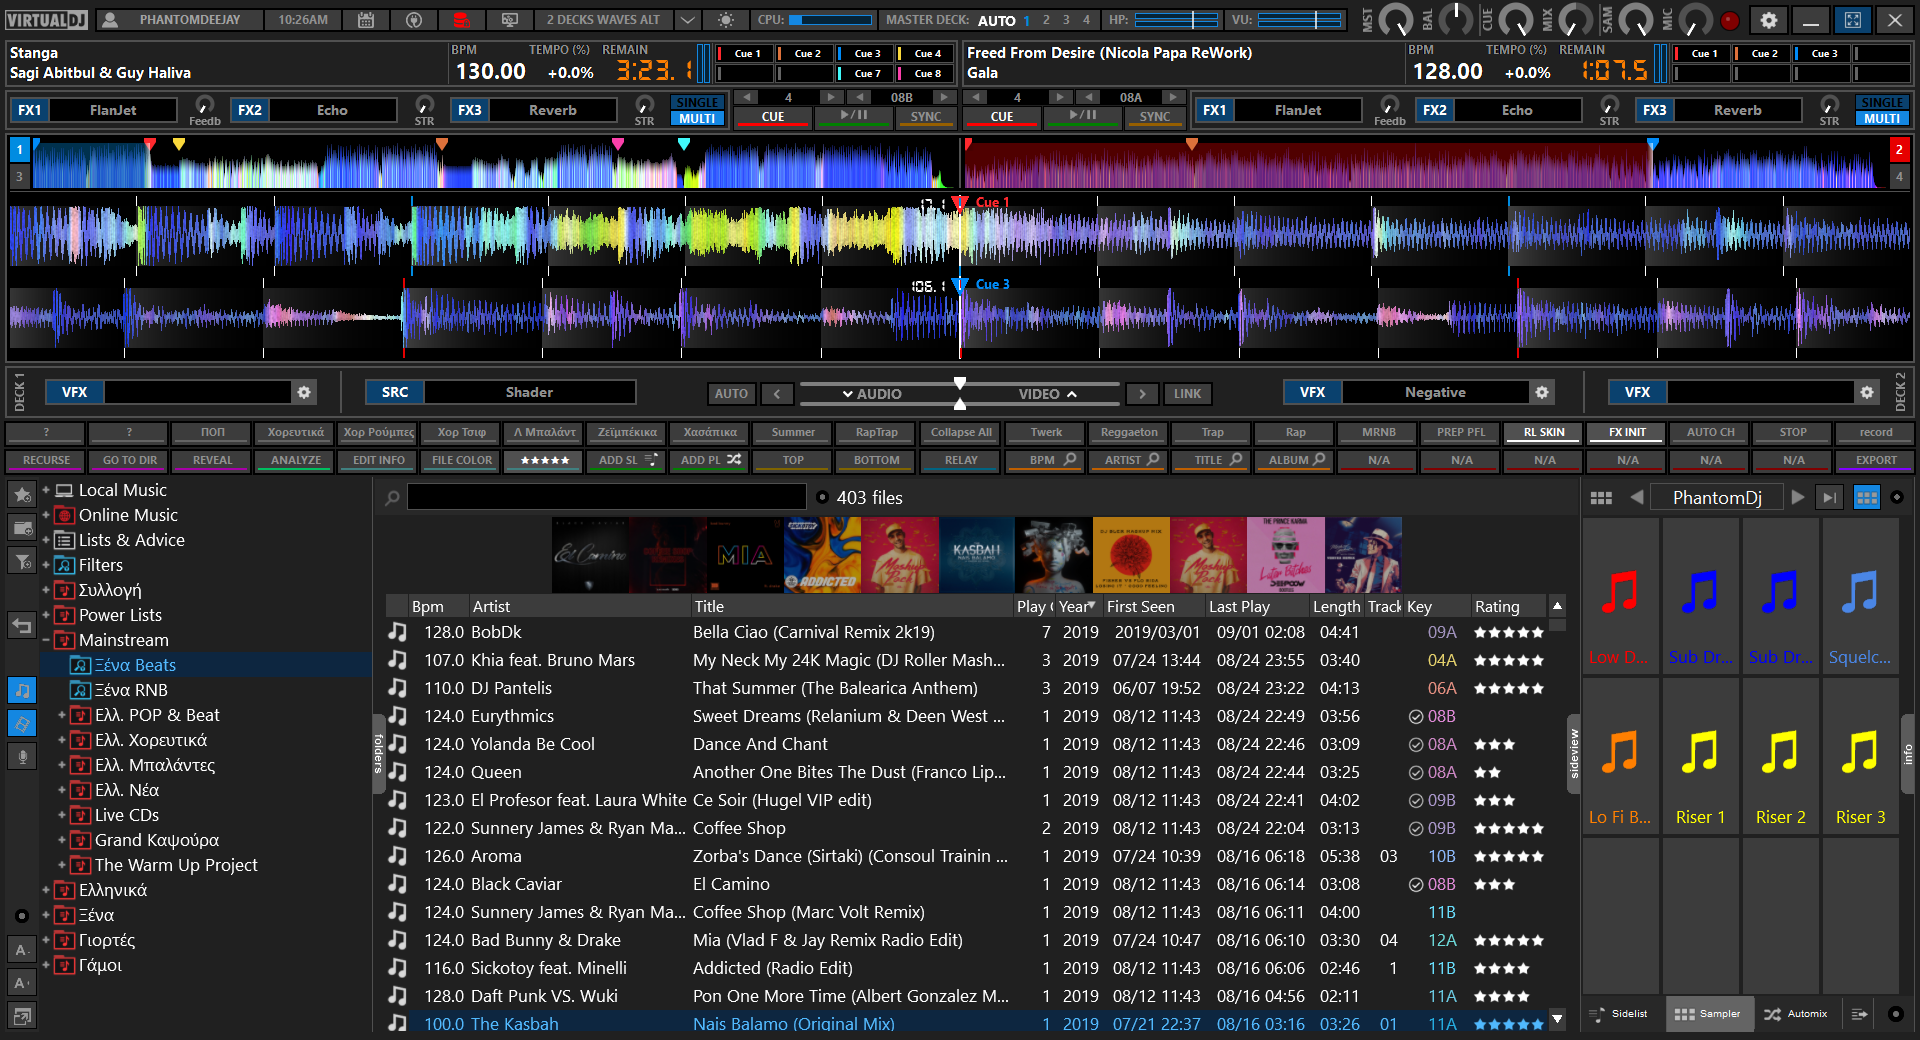Open the layout dropdown next to 2 DECKS WAVES ALT

pyautogui.click(x=687, y=20)
